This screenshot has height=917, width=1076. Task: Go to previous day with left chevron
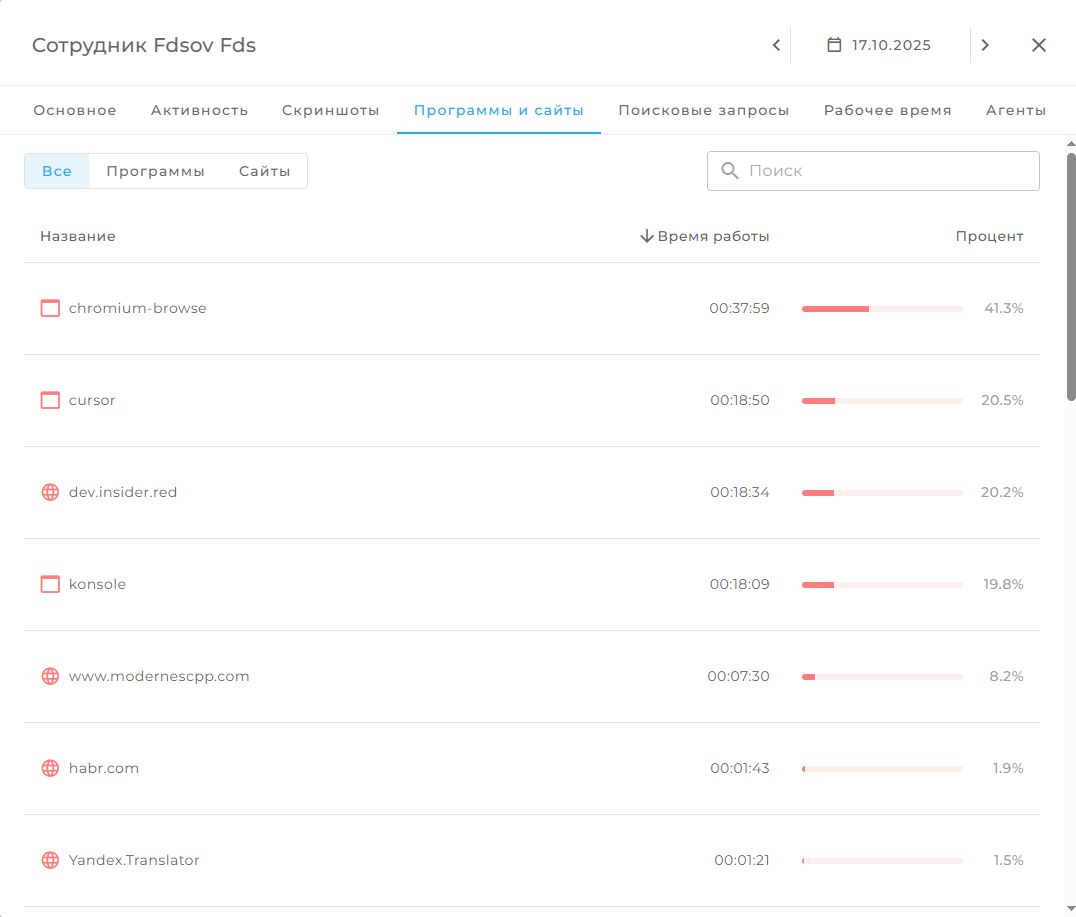(x=776, y=45)
